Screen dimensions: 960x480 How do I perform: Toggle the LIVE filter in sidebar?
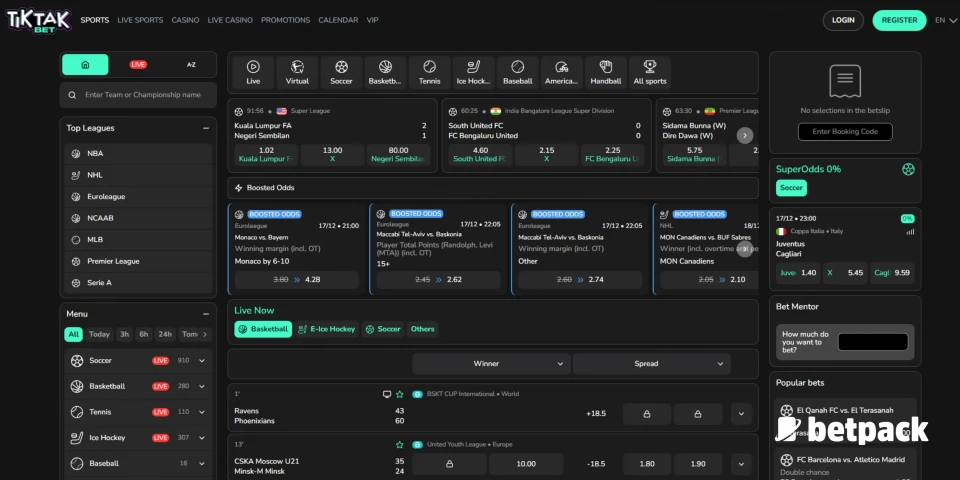[x=138, y=64]
